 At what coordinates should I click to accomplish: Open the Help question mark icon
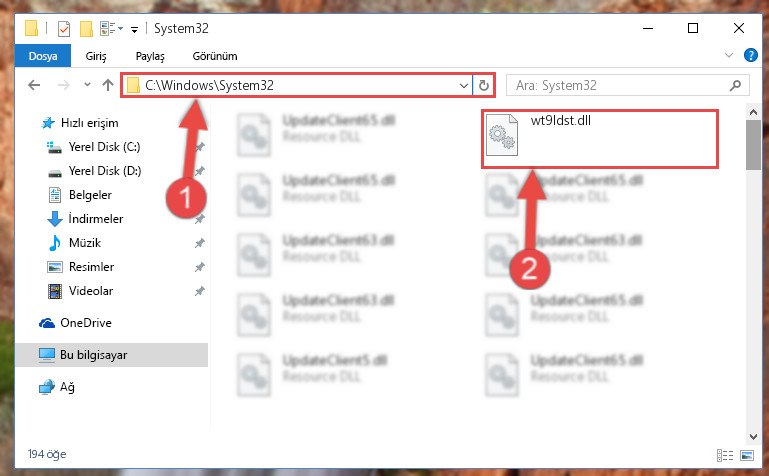[750, 55]
